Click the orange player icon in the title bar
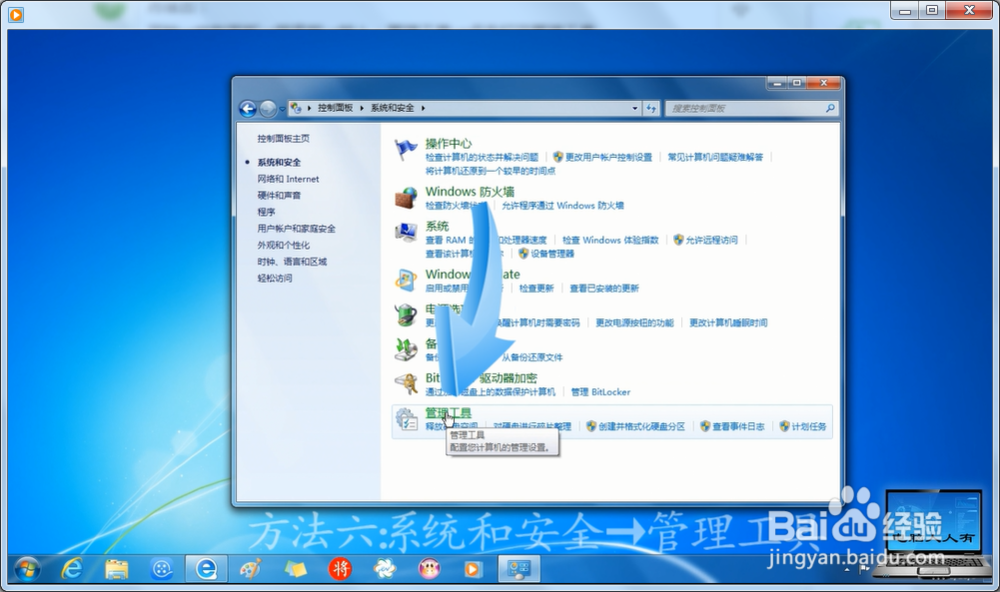This screenshot has width=1000, height=592. pos(16,14)
